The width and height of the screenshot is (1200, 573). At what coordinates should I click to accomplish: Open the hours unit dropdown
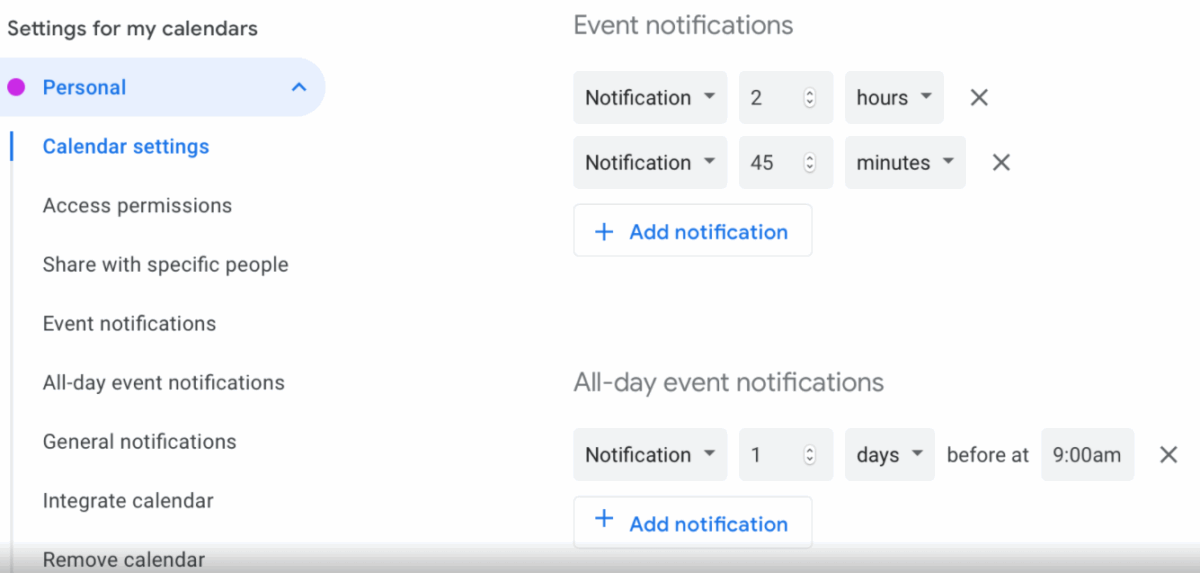tap(894, 98)
